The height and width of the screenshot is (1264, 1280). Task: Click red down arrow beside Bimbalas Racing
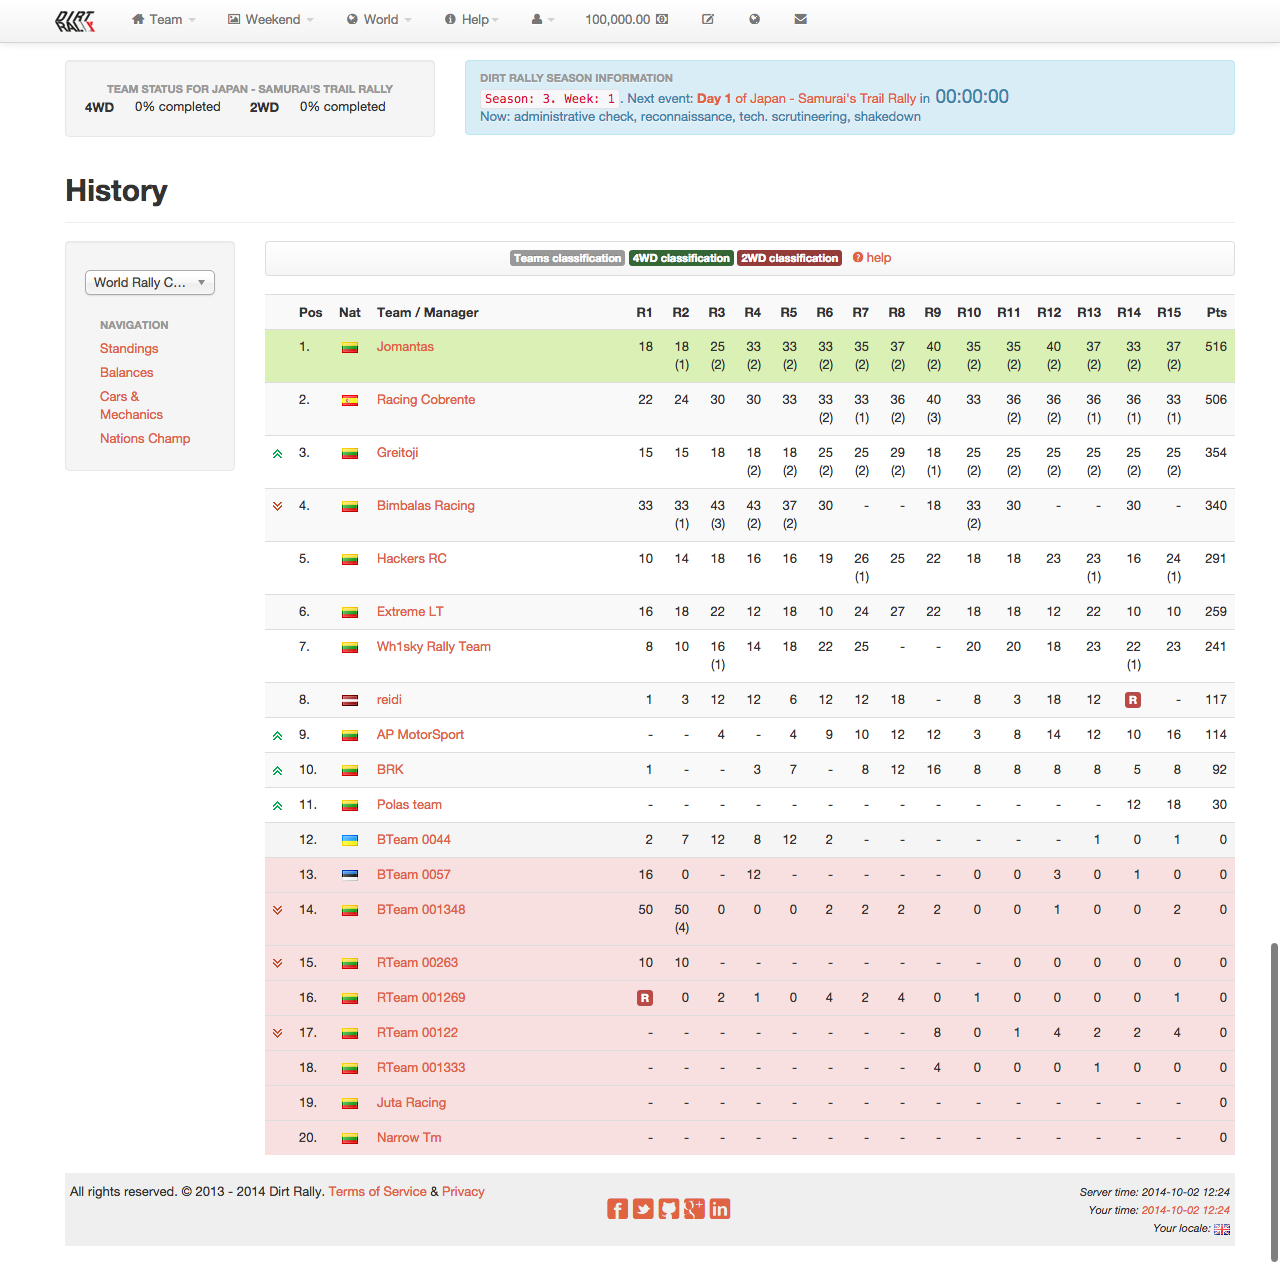tap(278, 506)
